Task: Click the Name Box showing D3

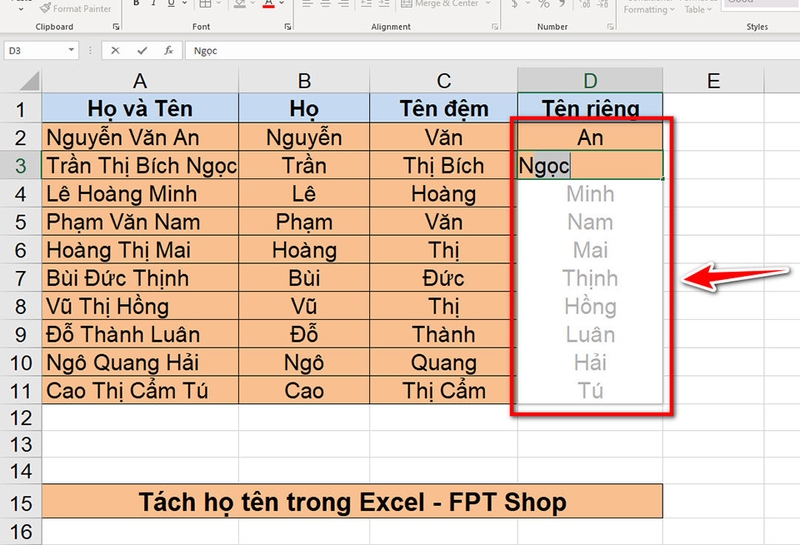Action: (x=36, y=51)
